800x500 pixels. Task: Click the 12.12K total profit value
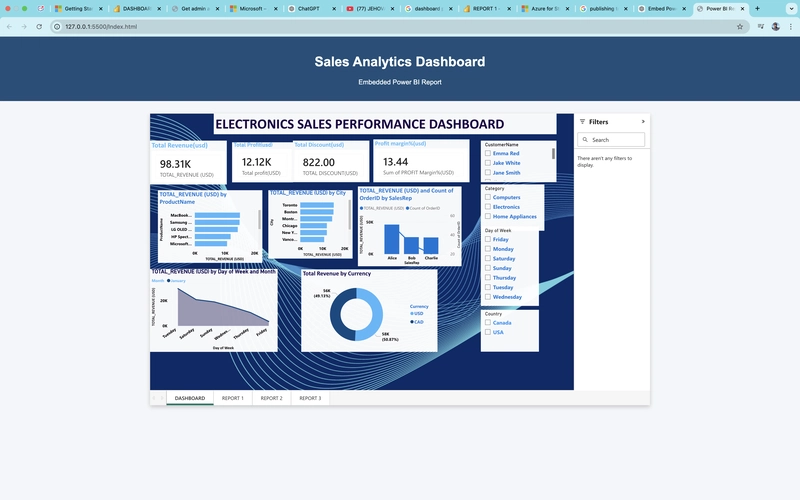[x=257, y=162]
